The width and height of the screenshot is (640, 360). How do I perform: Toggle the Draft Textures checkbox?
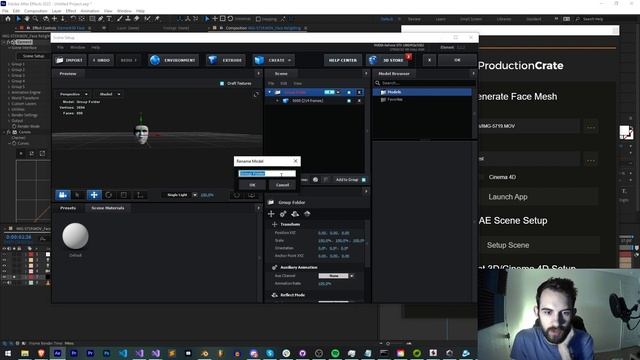222,83
